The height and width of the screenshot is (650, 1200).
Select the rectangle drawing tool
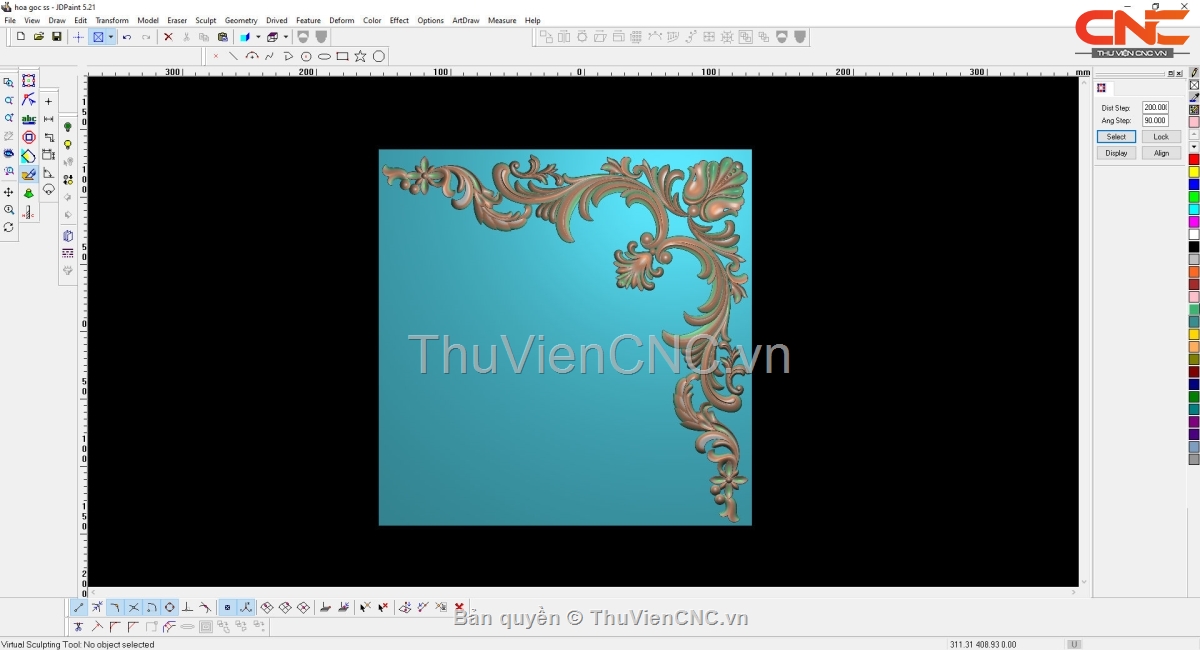(x=342, y=56)
